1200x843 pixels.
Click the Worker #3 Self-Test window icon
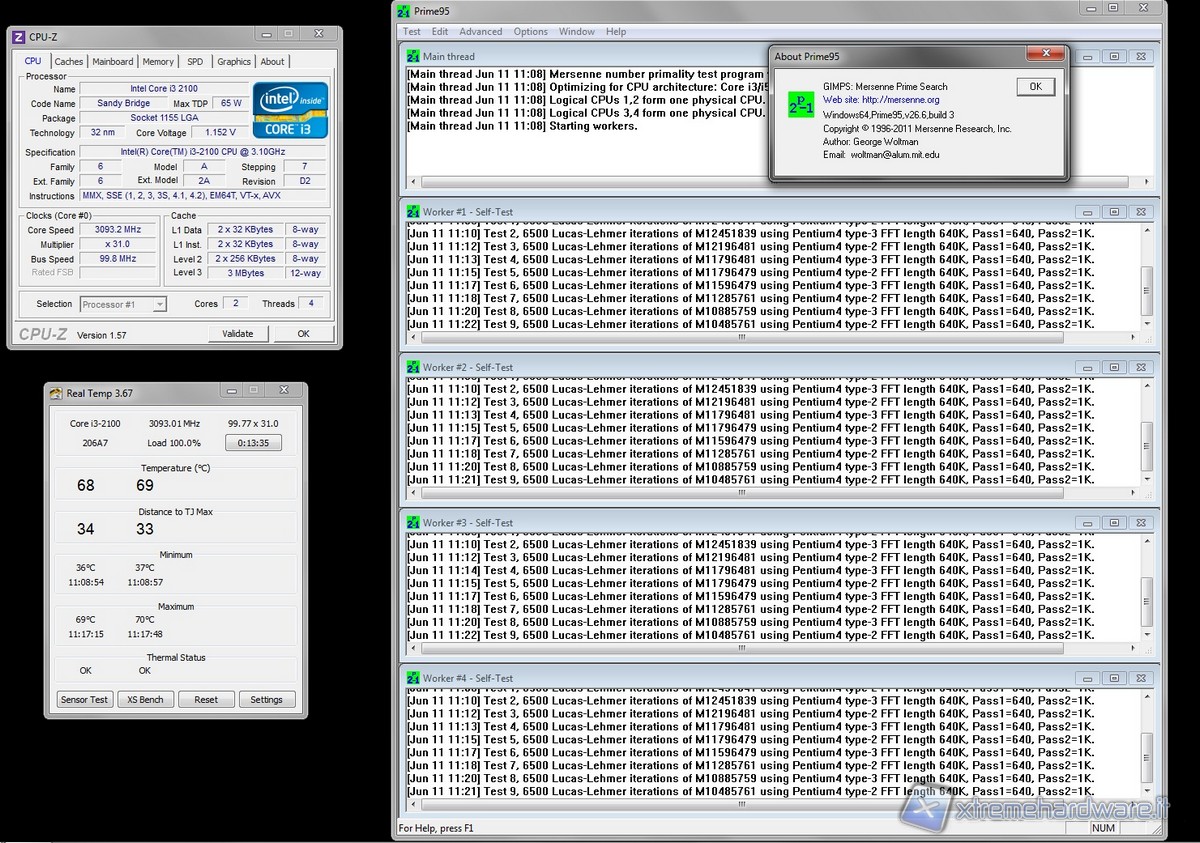coord(412,522)
